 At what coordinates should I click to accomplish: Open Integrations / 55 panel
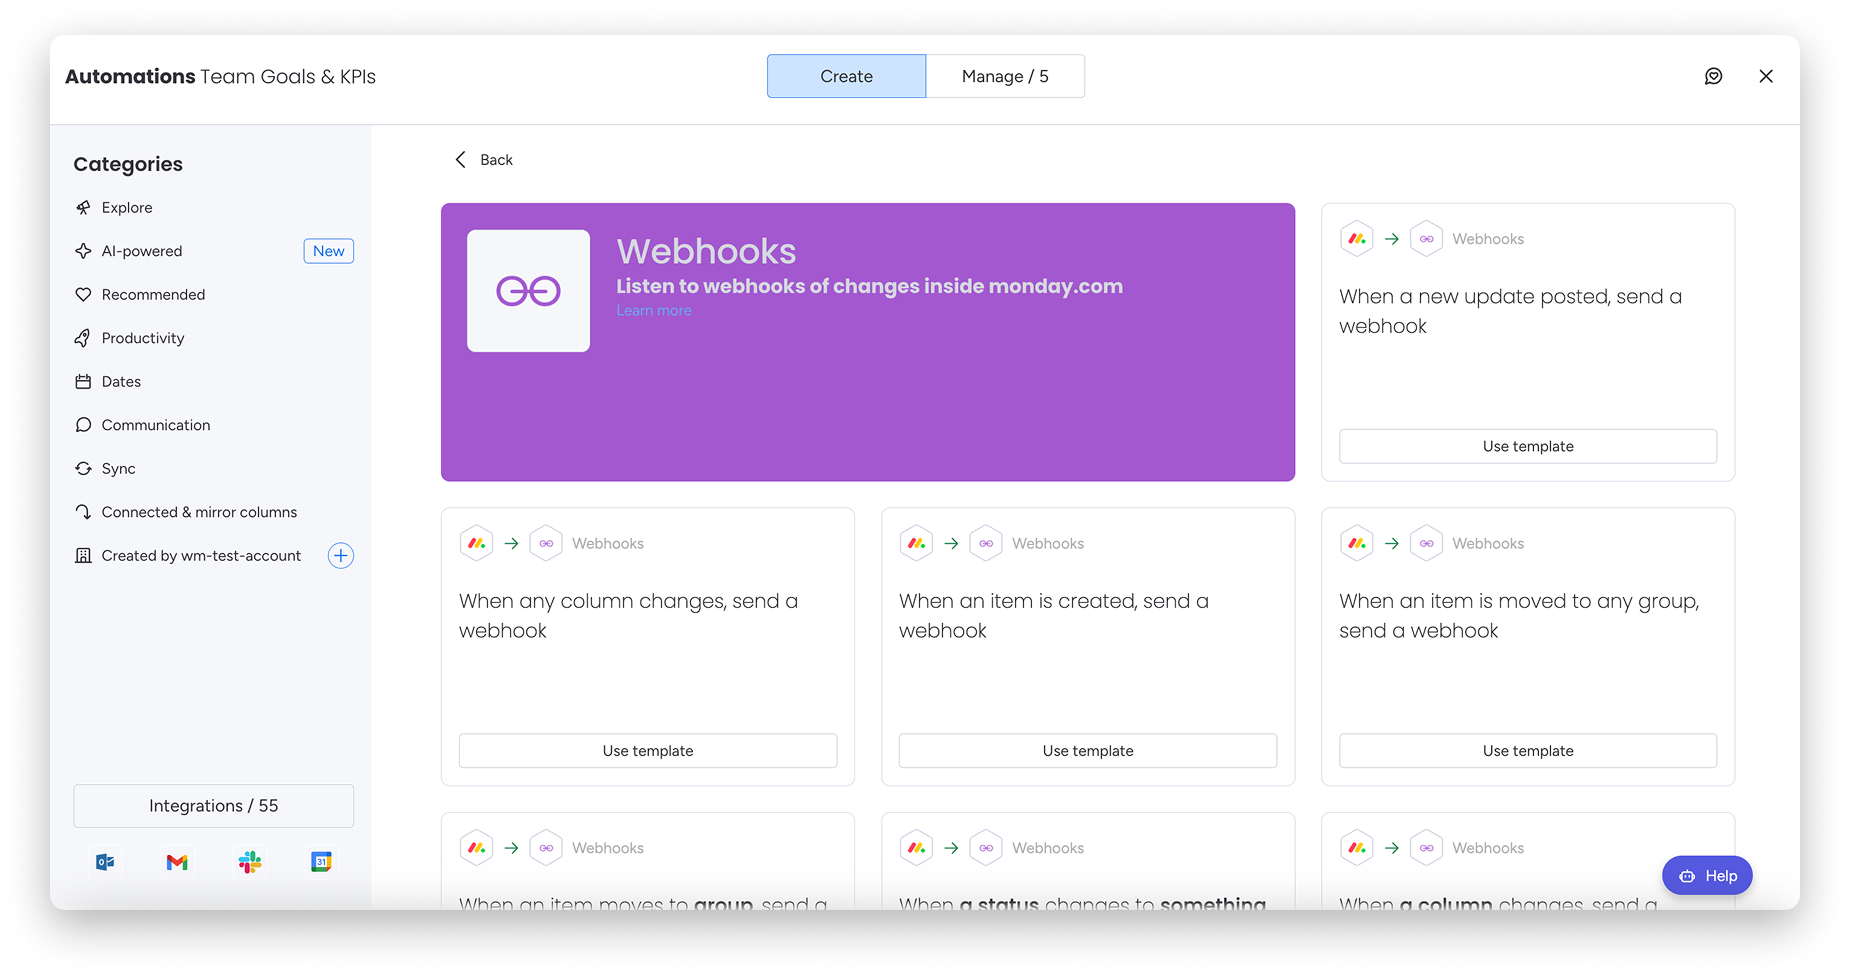coord(213,805)
